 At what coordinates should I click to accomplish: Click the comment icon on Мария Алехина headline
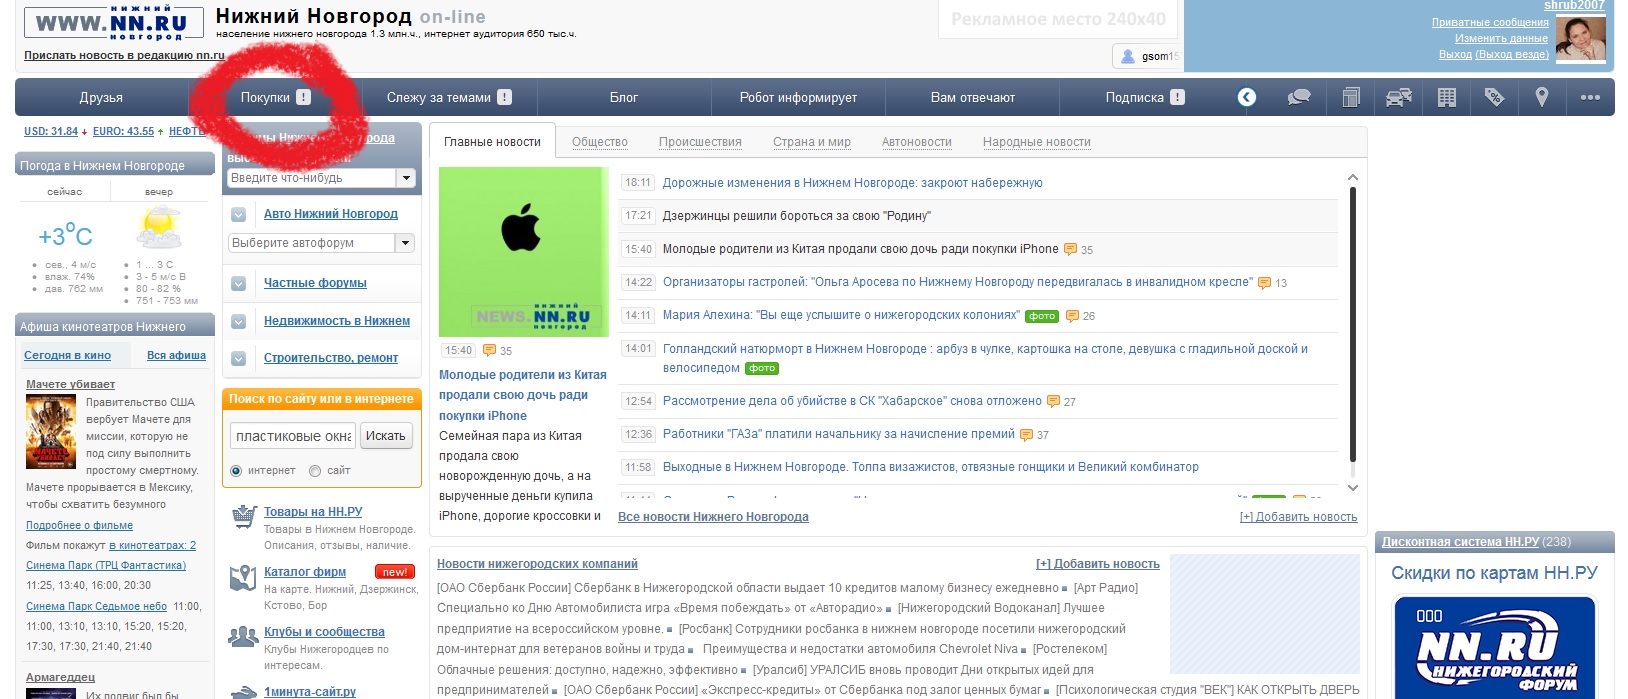1072,316
